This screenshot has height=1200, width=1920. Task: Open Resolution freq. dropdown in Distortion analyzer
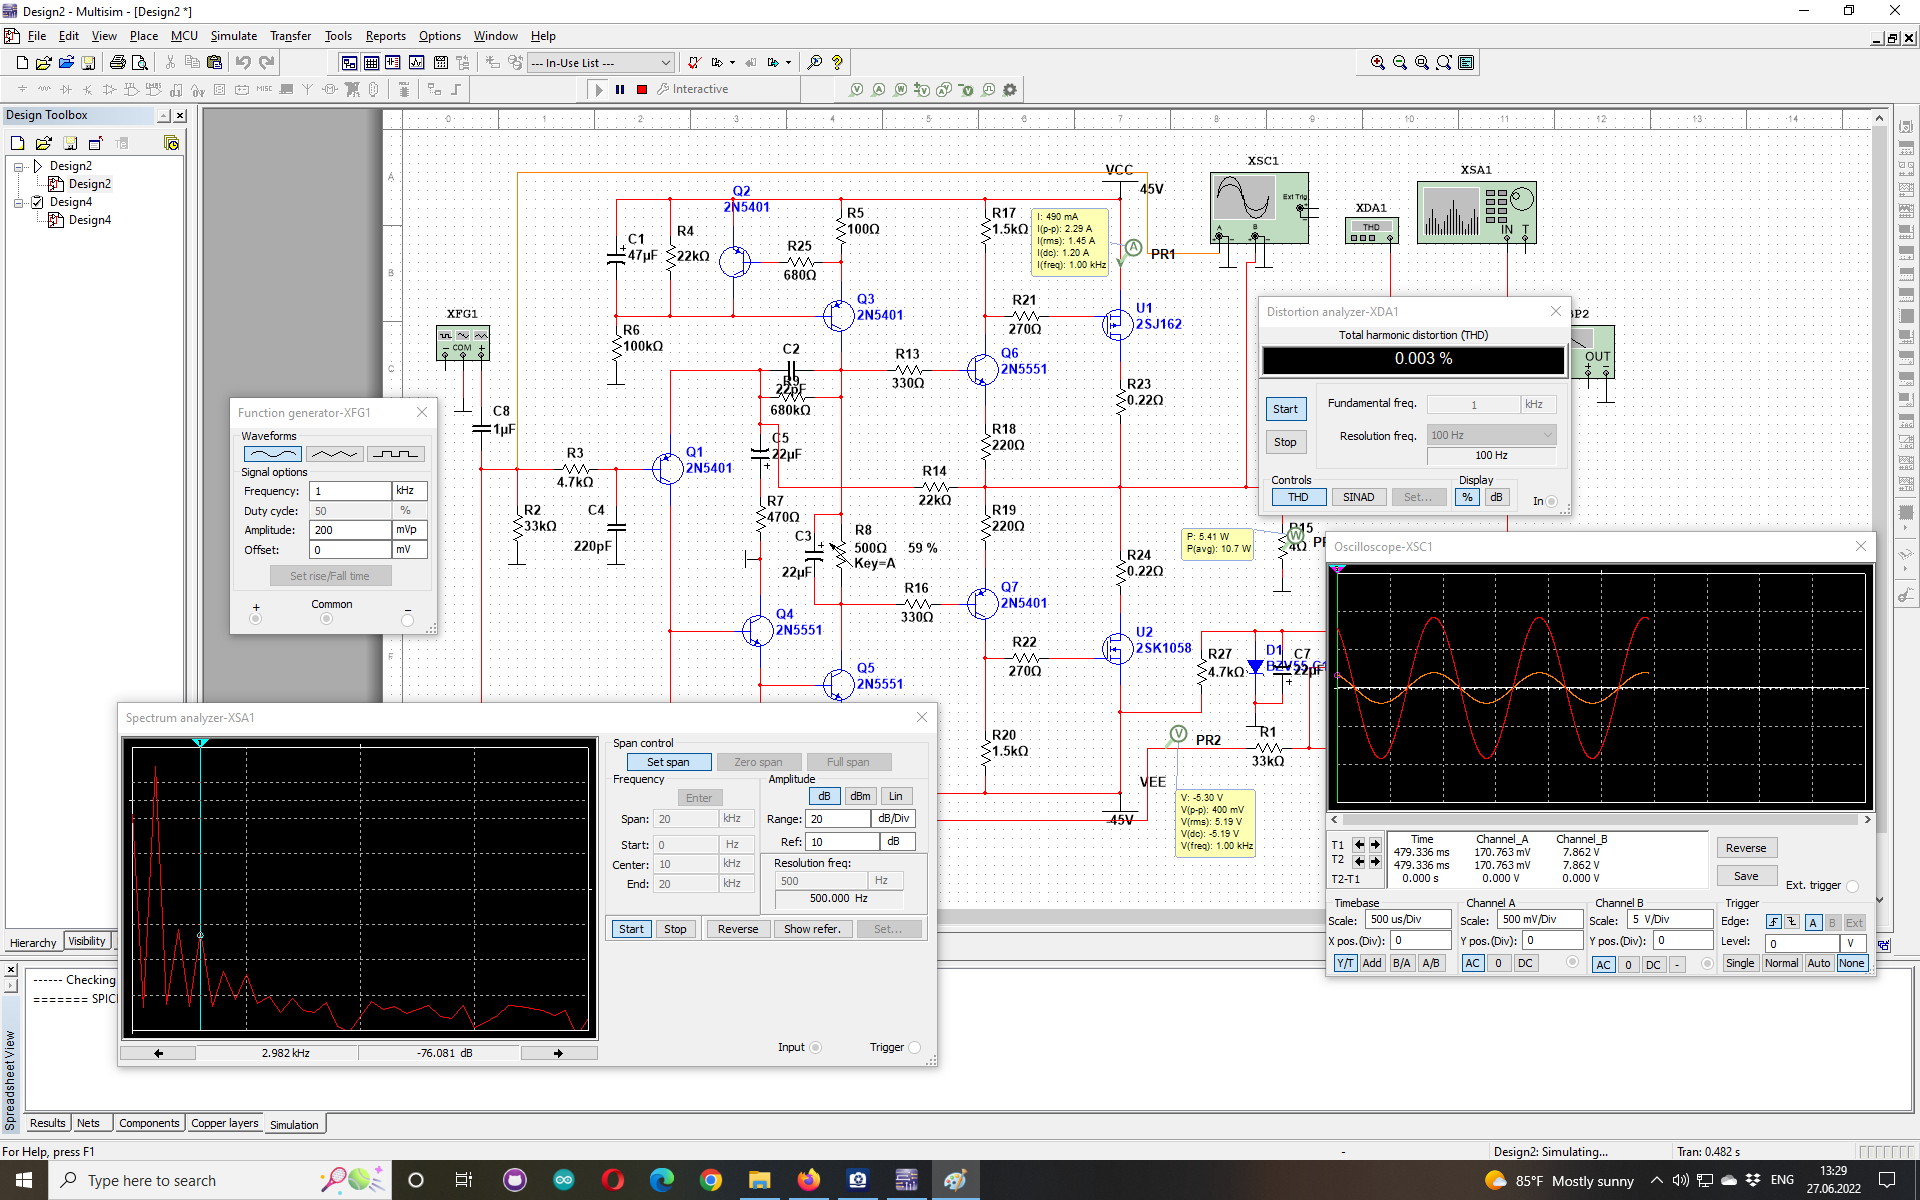click(1491, 435)
